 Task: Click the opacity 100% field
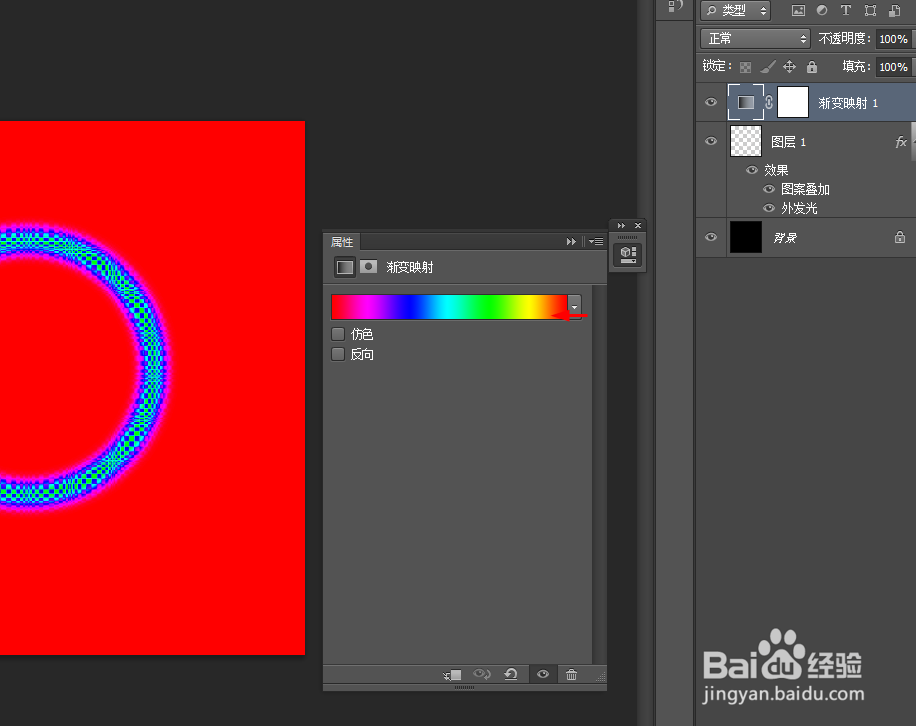(x=893, y=39)
